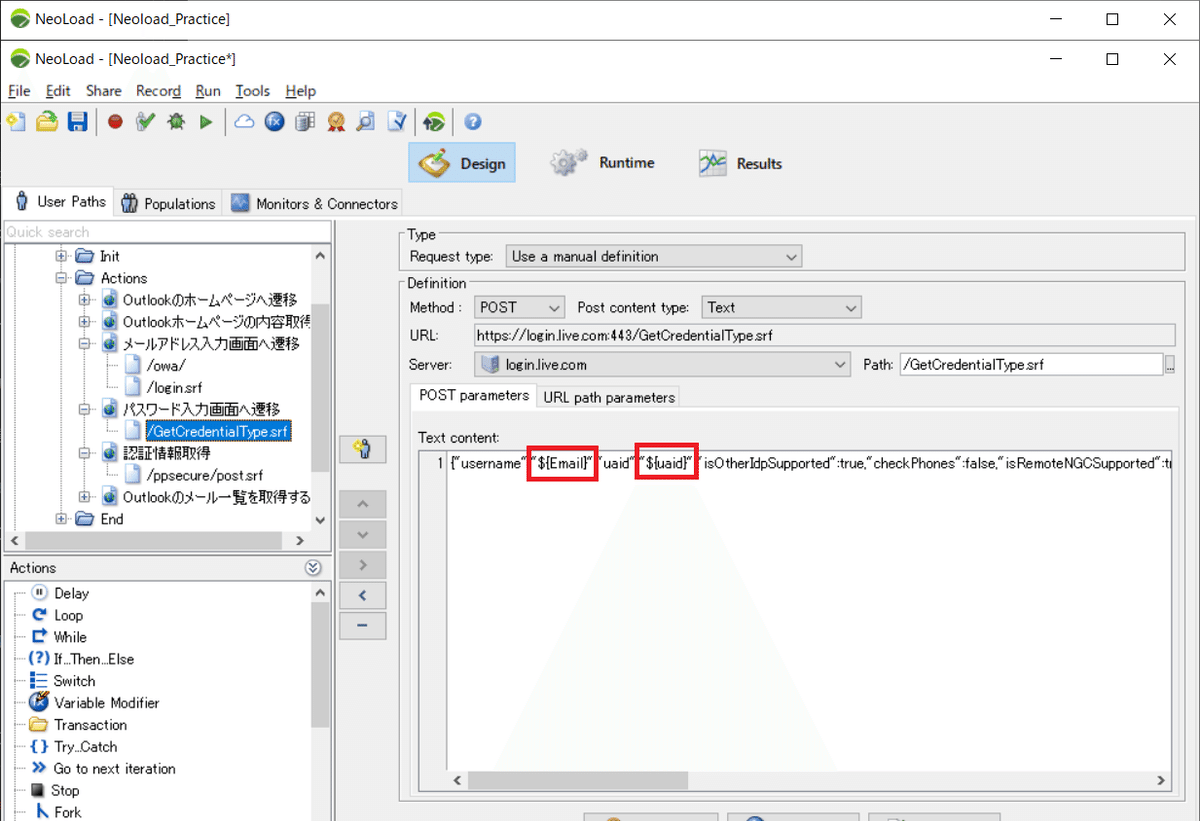
Task: Select /ppsecure/post.srf request in tree
Action: (204, 475)
